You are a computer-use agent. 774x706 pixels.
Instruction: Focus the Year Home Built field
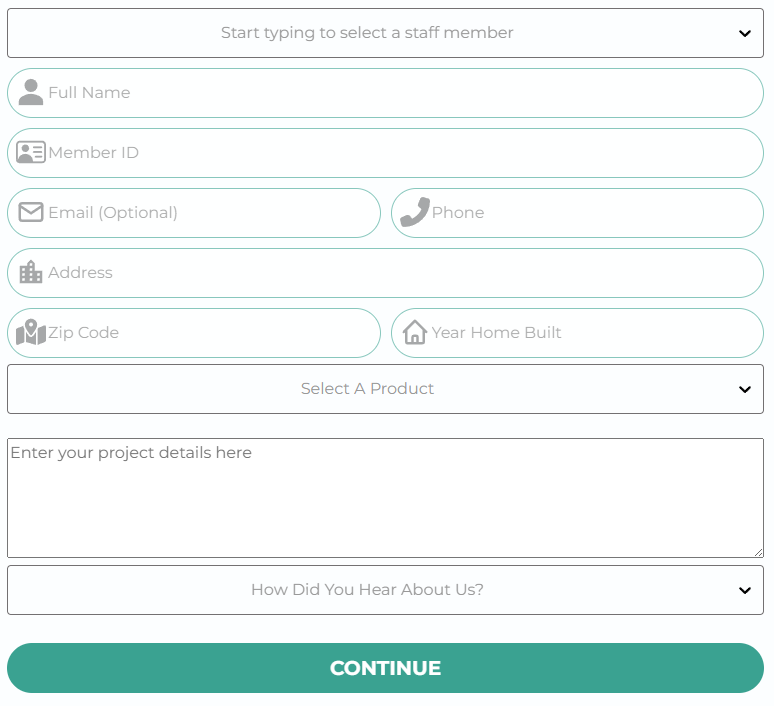[x=590, y=333]
